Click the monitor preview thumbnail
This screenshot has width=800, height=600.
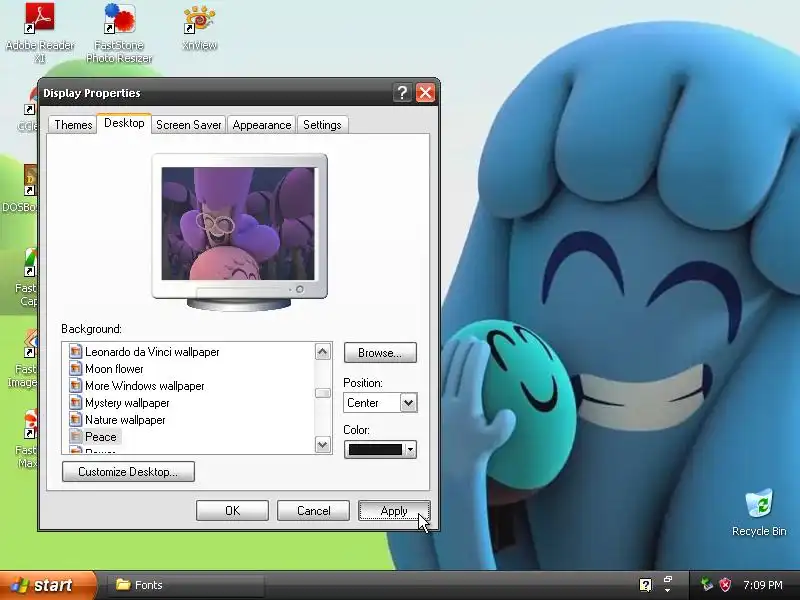click(238, 223)
